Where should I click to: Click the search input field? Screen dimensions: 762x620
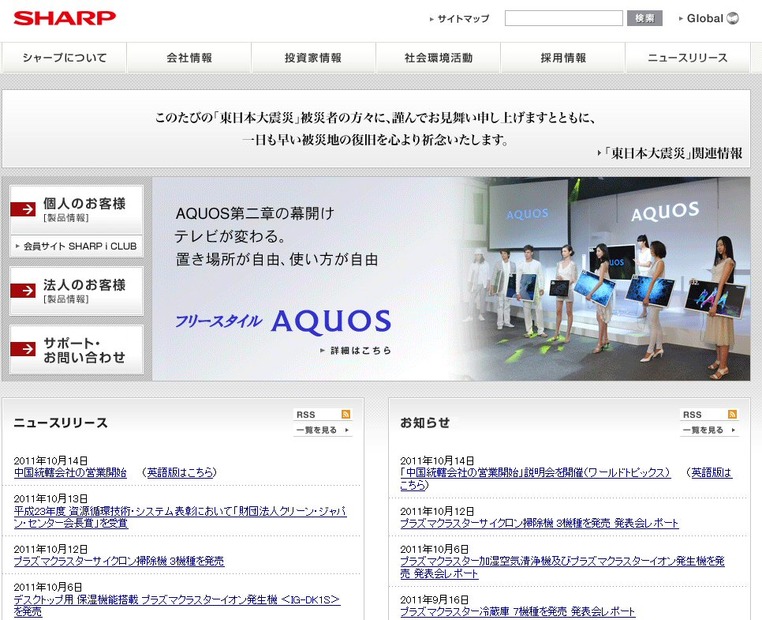click(x=564, y=18)
